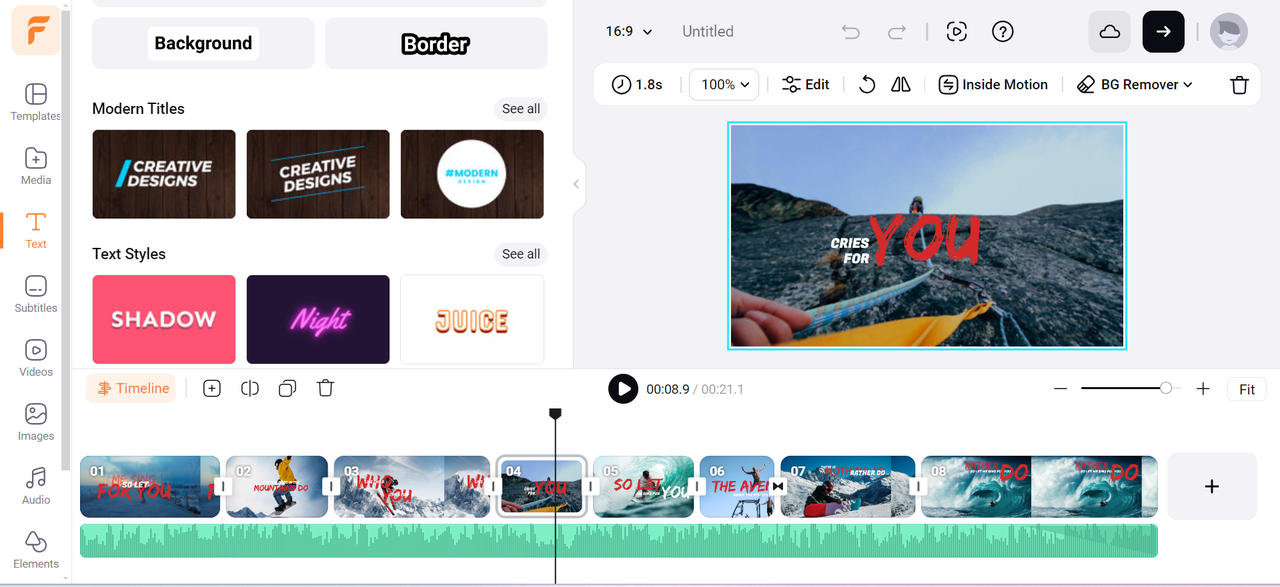This screenshot has height=587, width=1280.
Task: Pick the #Modern circle title thumbnail
Action: tap(472, 174)
